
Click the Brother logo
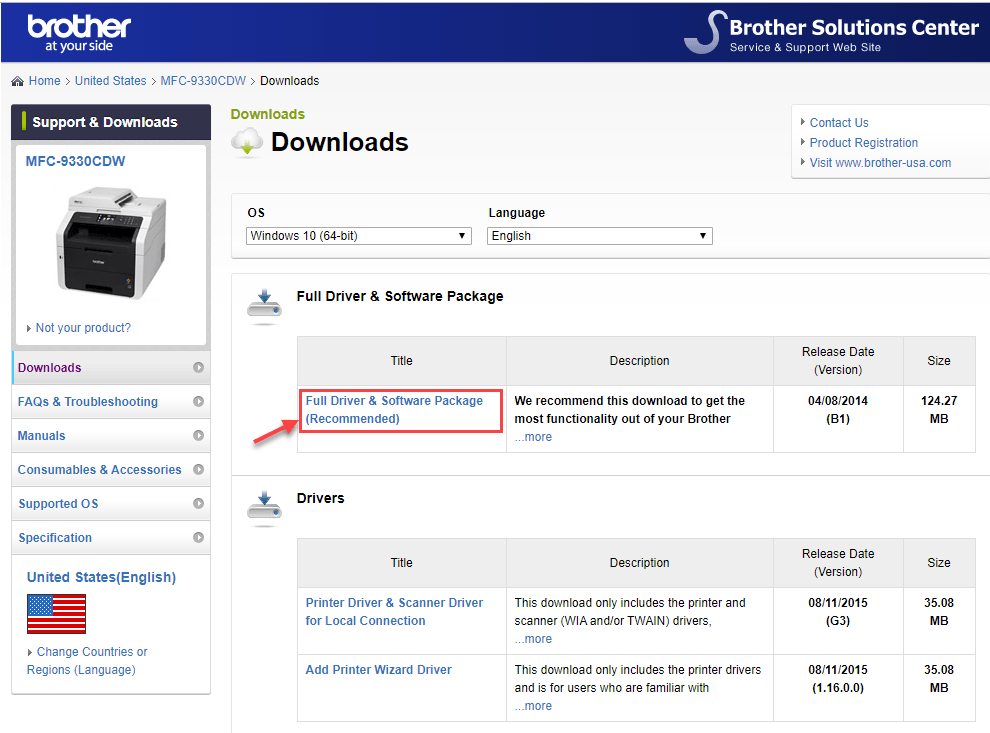pyautogui.click(x=79, y=32)
